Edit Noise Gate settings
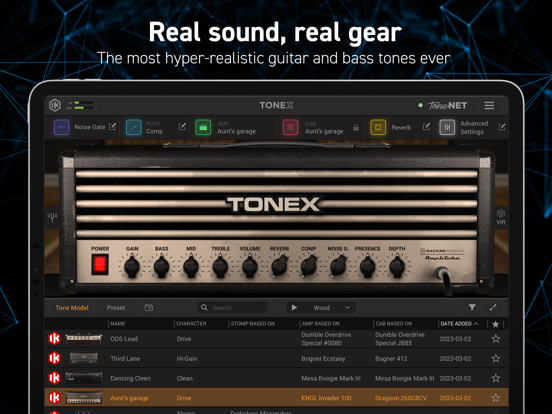The width and height of the screenshot is (552, 414). click(x=113, y=126)
